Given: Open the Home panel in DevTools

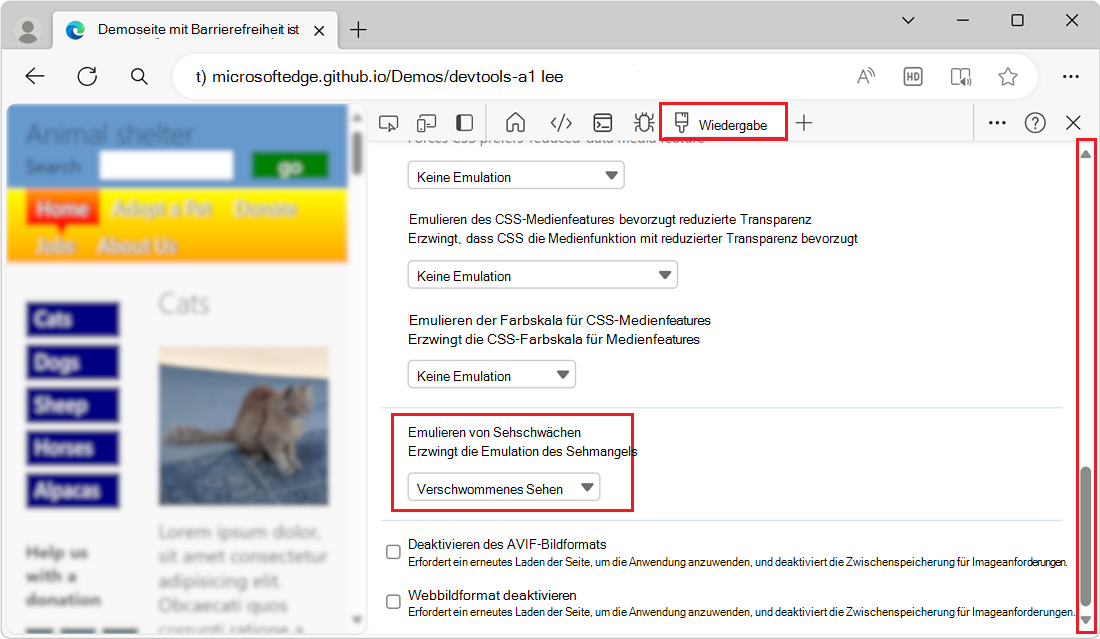Looking at the screenshot, I should point(515,122).
